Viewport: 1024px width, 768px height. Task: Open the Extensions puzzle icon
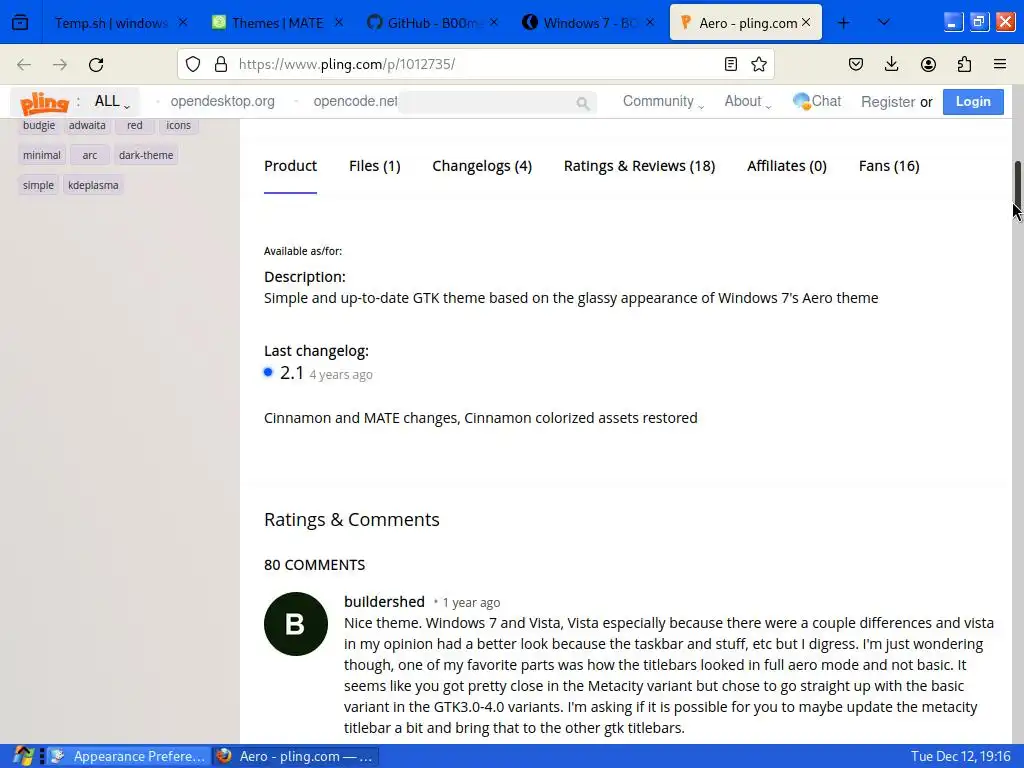(964, 64)
